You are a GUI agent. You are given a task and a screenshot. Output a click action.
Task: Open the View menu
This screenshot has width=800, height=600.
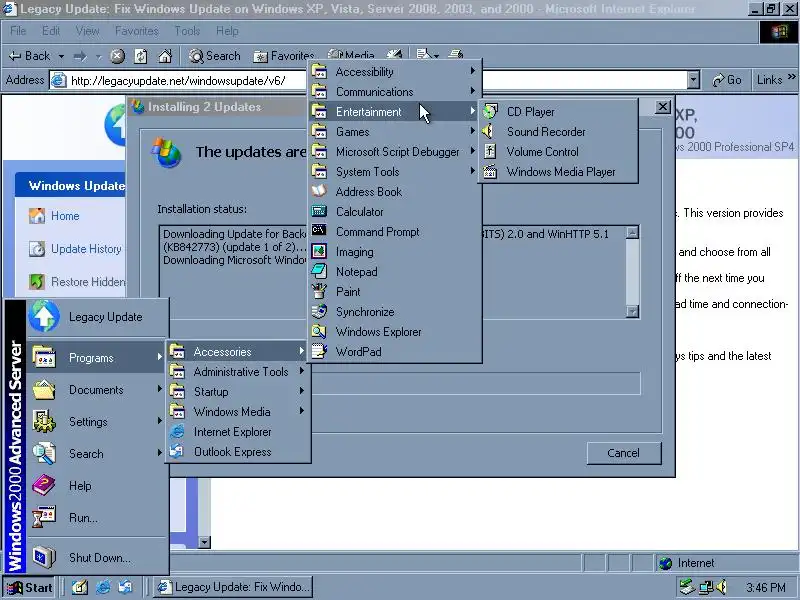point(87,31)
